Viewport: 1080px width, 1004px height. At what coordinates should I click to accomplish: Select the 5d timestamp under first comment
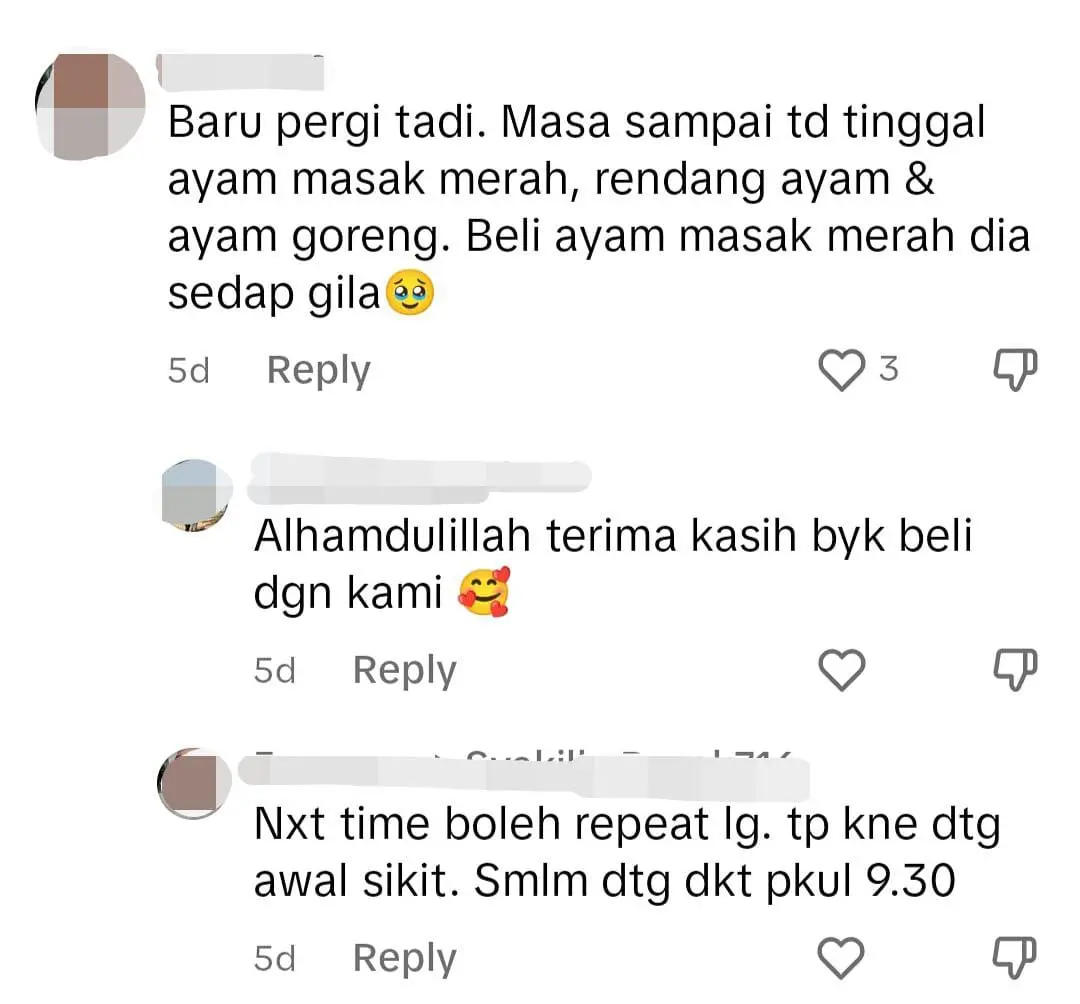[188, 370]
